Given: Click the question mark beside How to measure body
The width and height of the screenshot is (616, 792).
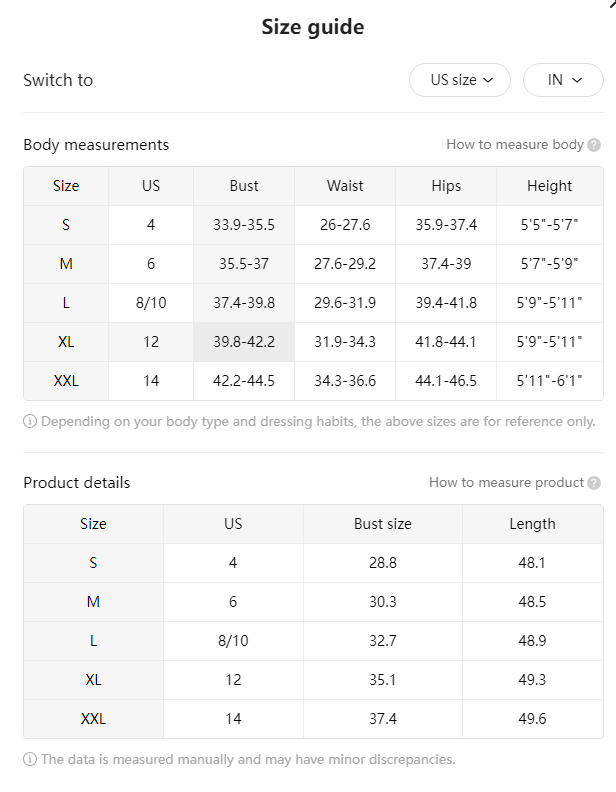Looking at the screenshot, I should [594, 145].
